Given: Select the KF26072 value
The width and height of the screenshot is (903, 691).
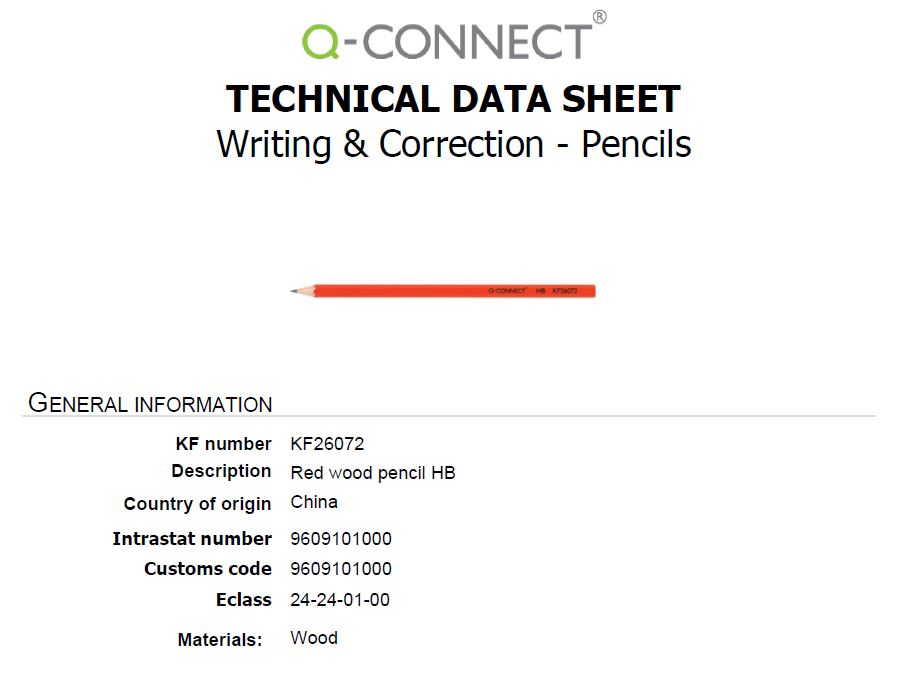Looking at the screenshot, I should point(327,444).
